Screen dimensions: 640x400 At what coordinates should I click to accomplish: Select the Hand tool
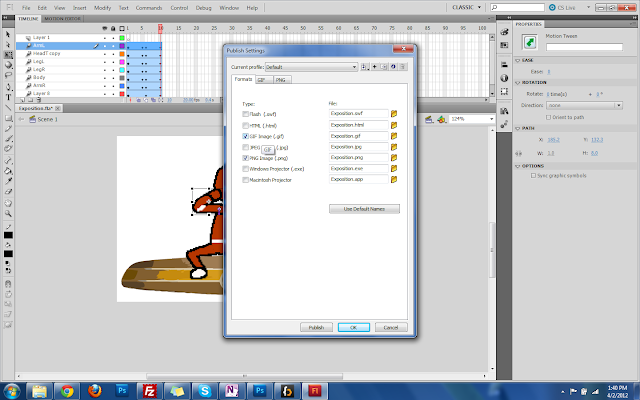tap(8, 203)
